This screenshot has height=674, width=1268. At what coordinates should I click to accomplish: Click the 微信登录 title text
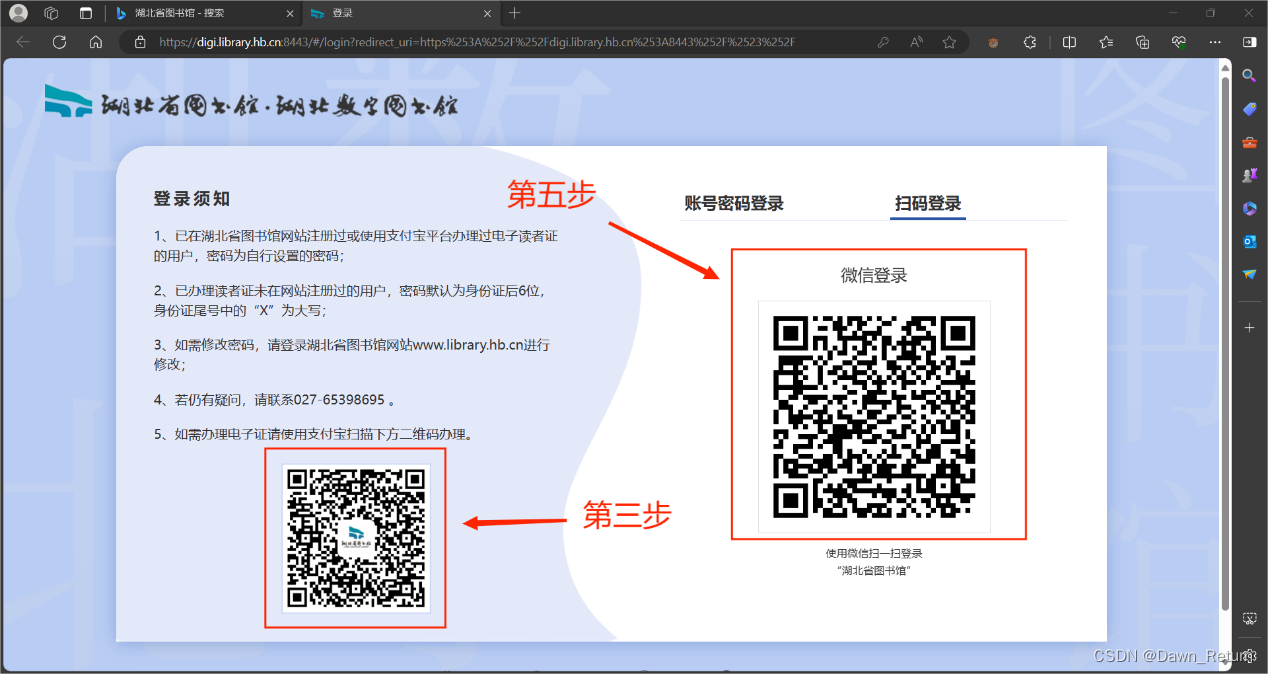874,275
